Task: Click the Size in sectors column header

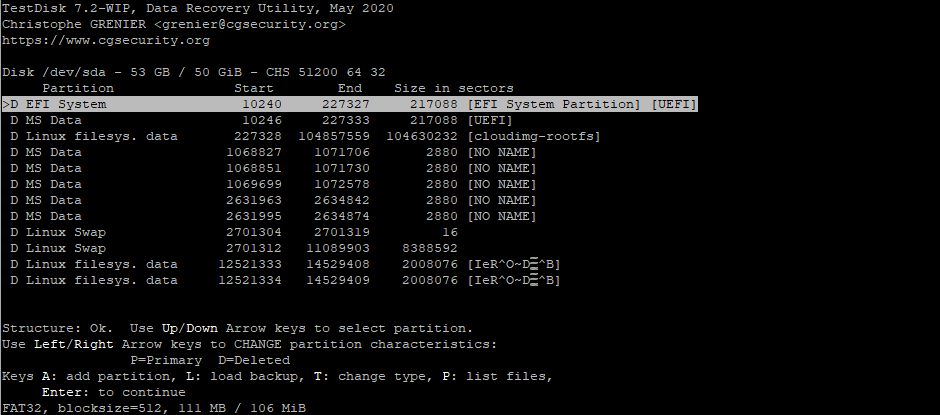Action: coord(454,88)
